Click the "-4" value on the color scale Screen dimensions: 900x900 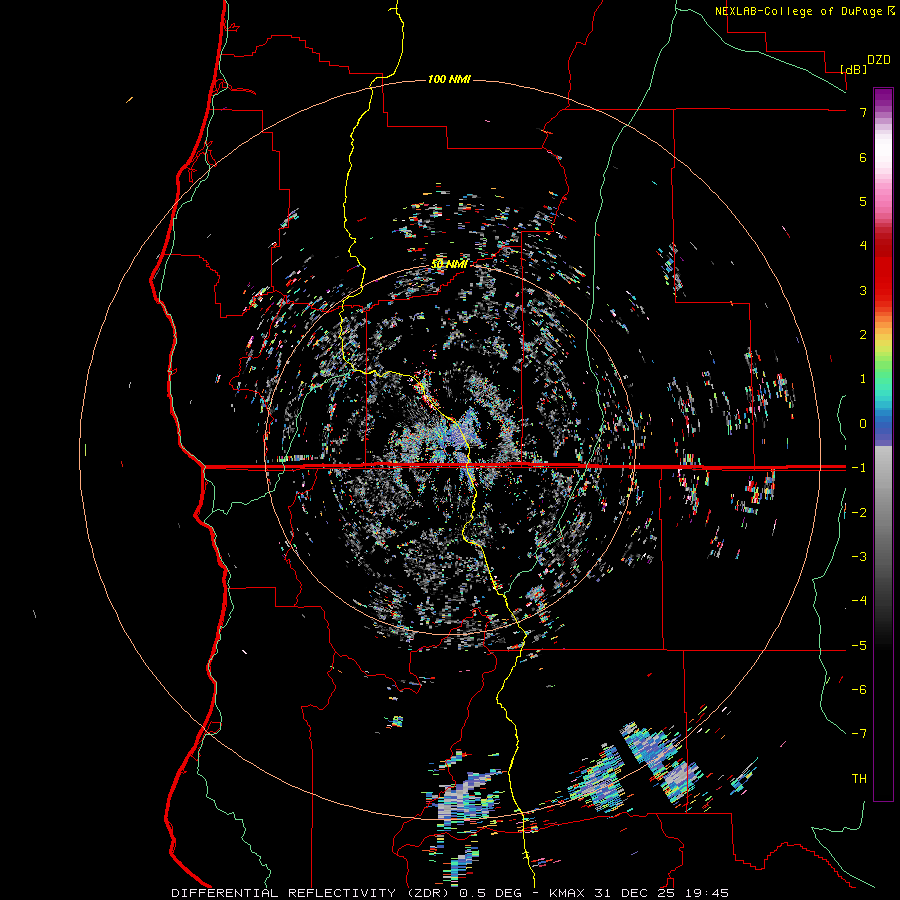859,601
